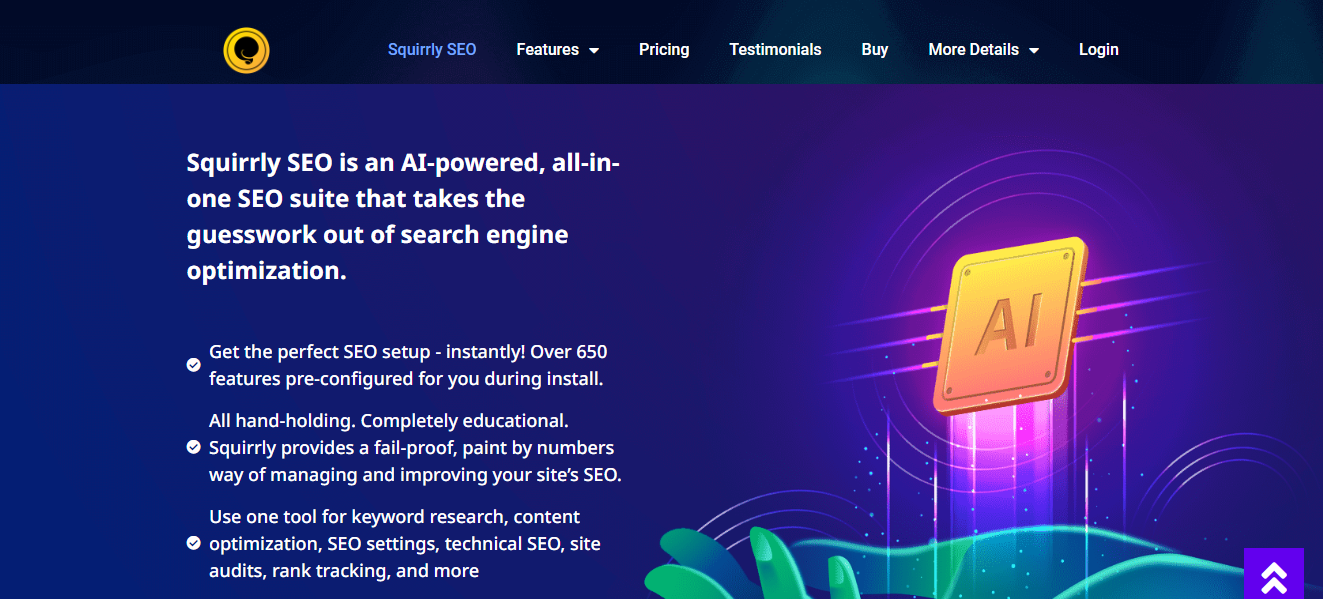Viewport: 1323px width, 599px height.
Task: Expand the Features dropdown arrow
Action: [594, 50]
